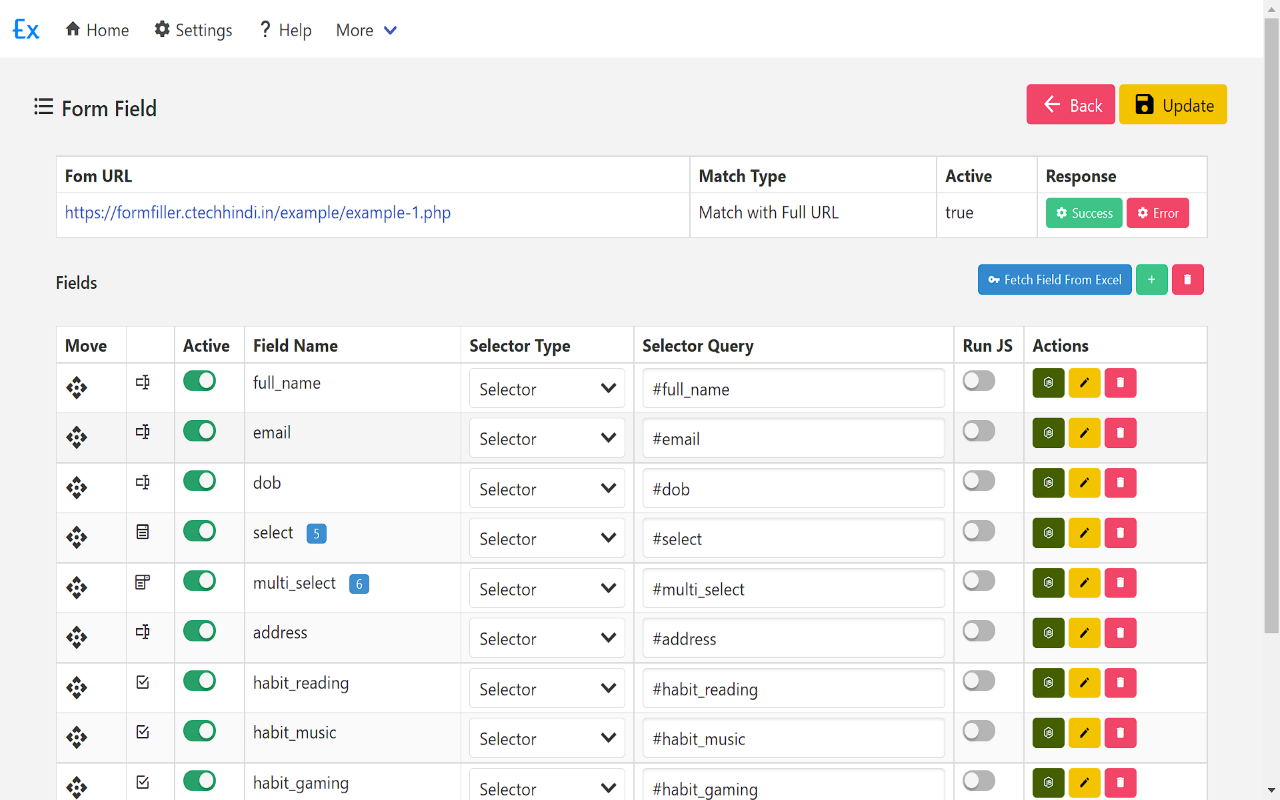This screenshot has height=800, width=1280.
Task: Enable Run JS toggle for email
Action: click(x=978, y=431)
